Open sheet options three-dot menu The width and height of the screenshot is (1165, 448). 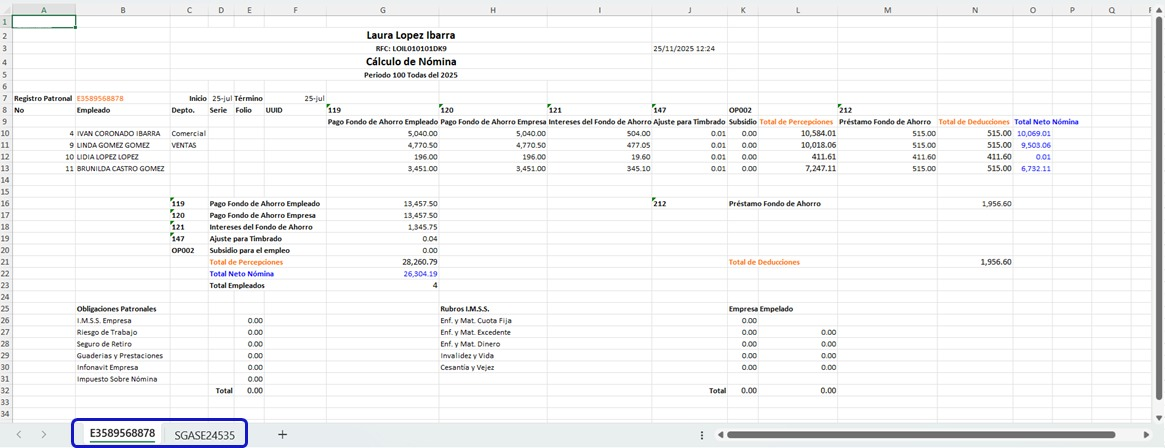coord(702,435)
